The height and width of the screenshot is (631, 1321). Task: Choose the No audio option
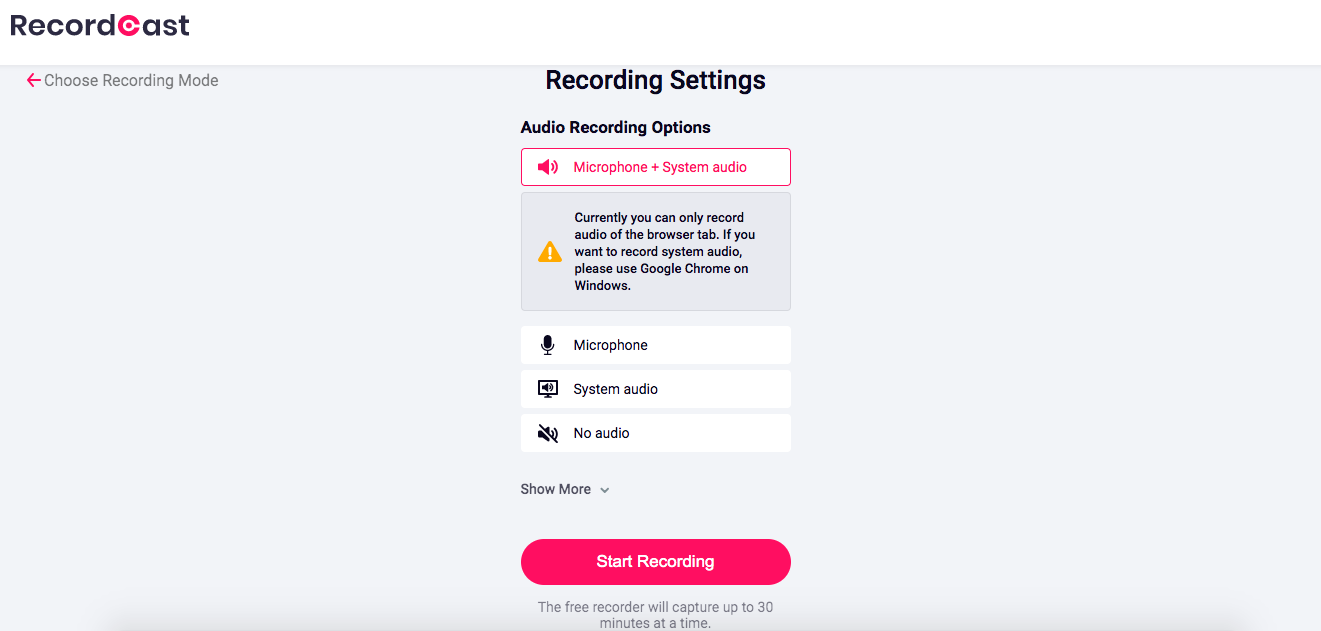656,433
